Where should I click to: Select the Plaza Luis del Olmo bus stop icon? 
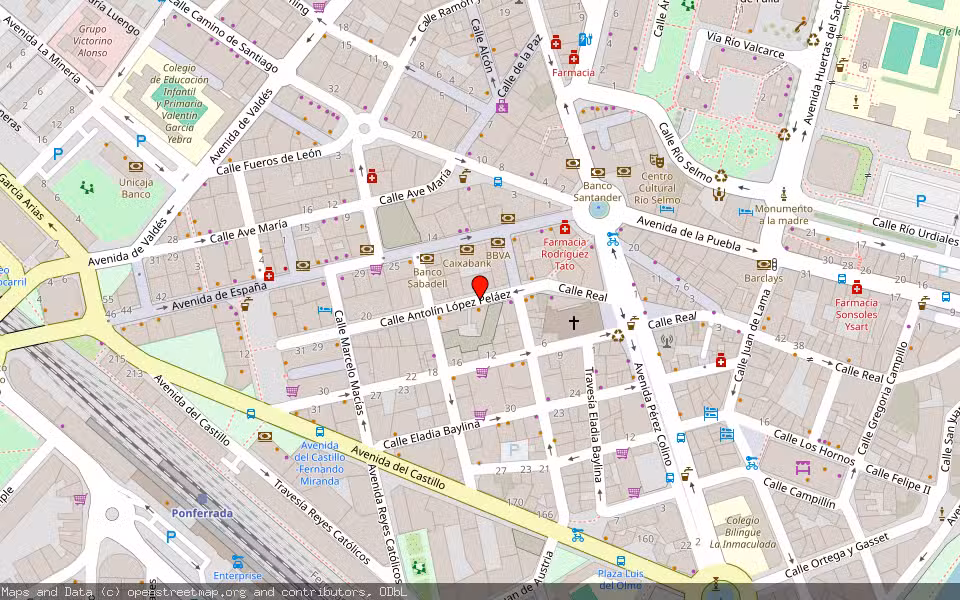[x=621, y=560]
